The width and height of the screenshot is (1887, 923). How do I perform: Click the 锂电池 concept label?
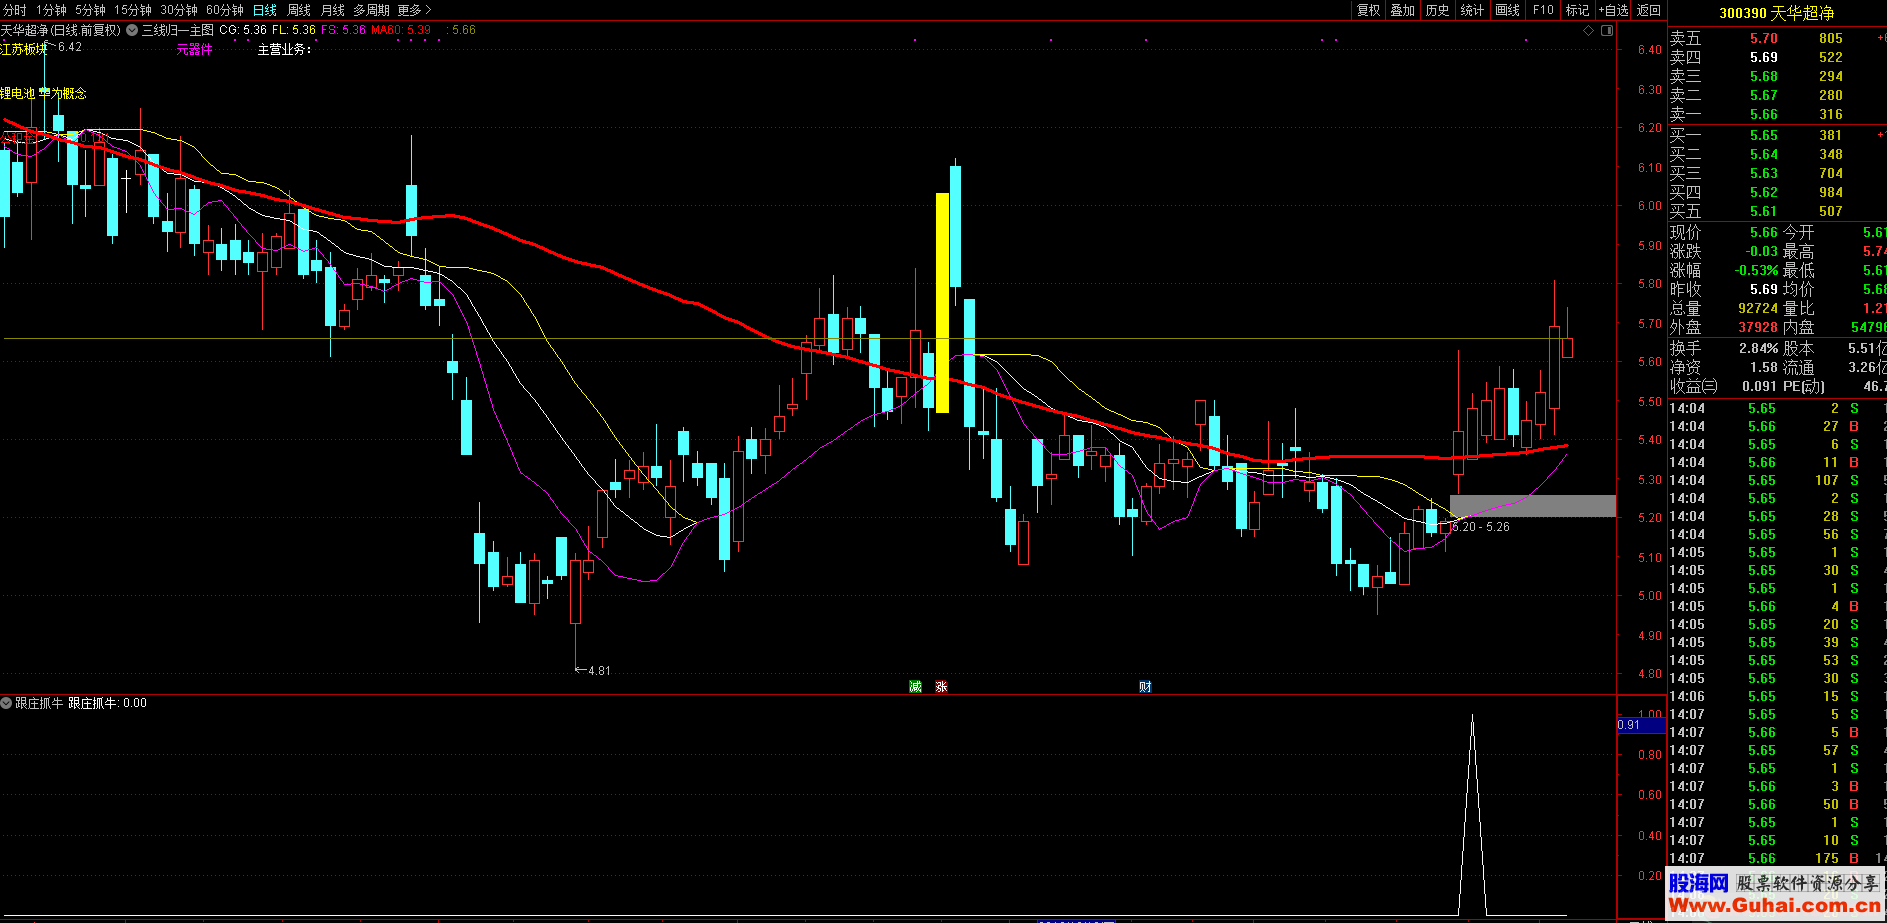tap(18, 93)
